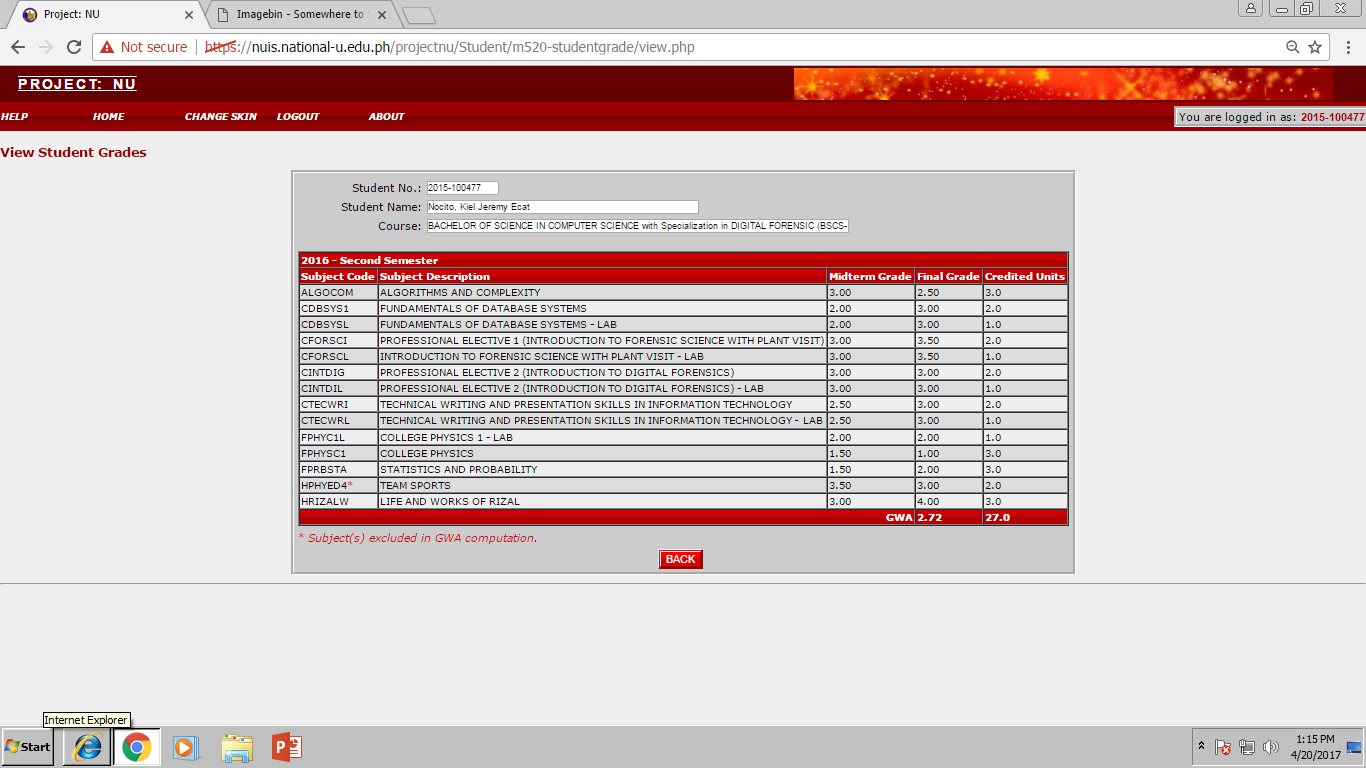
Task: Click ALGORITHMS AND COMPLEXITY description
Action: (460, 293)
